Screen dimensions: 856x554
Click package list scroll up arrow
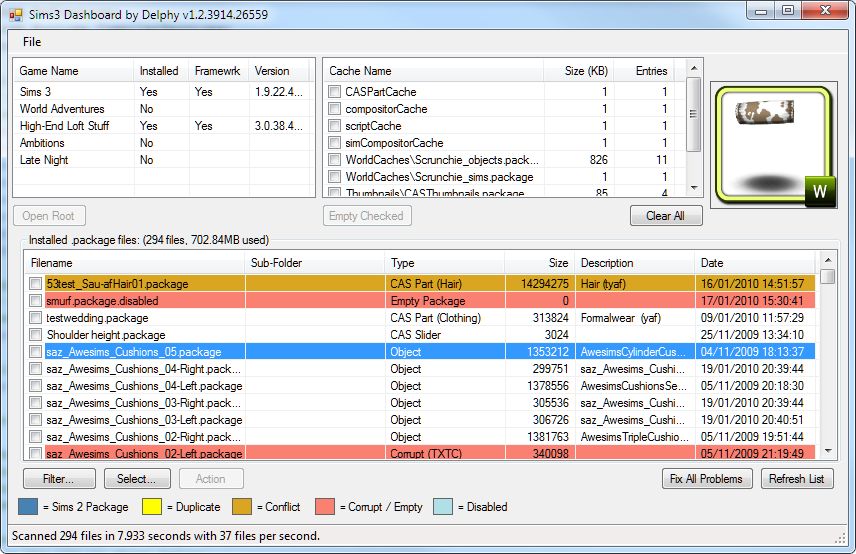coord(828,260)
